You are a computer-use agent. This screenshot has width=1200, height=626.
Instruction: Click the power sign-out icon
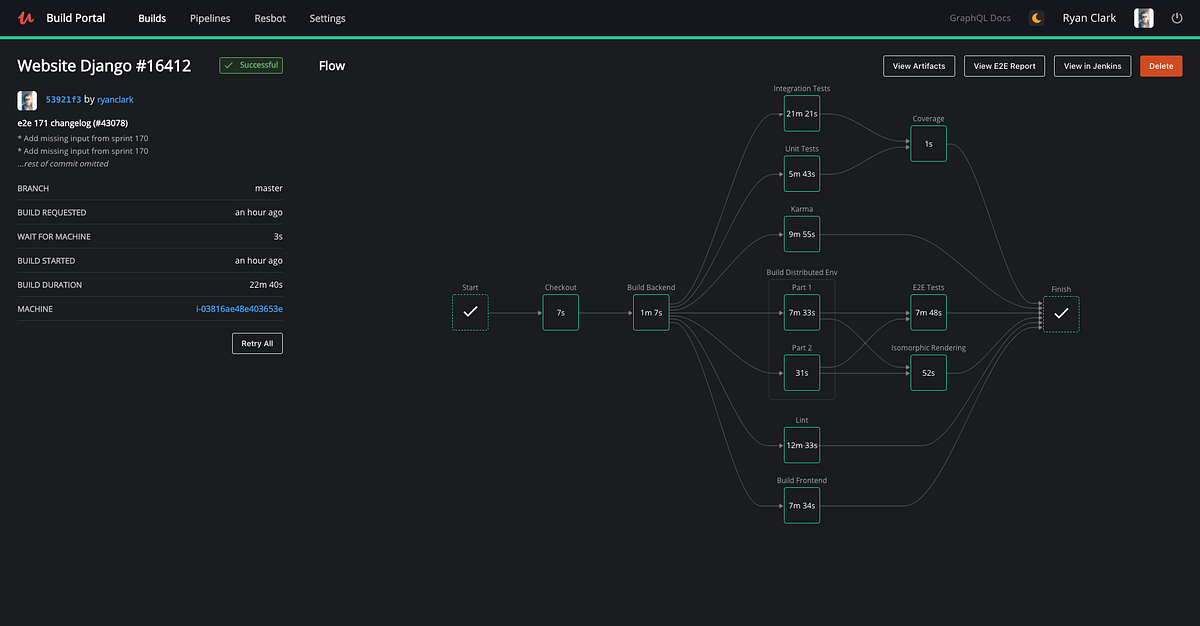(x=1177, y=17)
